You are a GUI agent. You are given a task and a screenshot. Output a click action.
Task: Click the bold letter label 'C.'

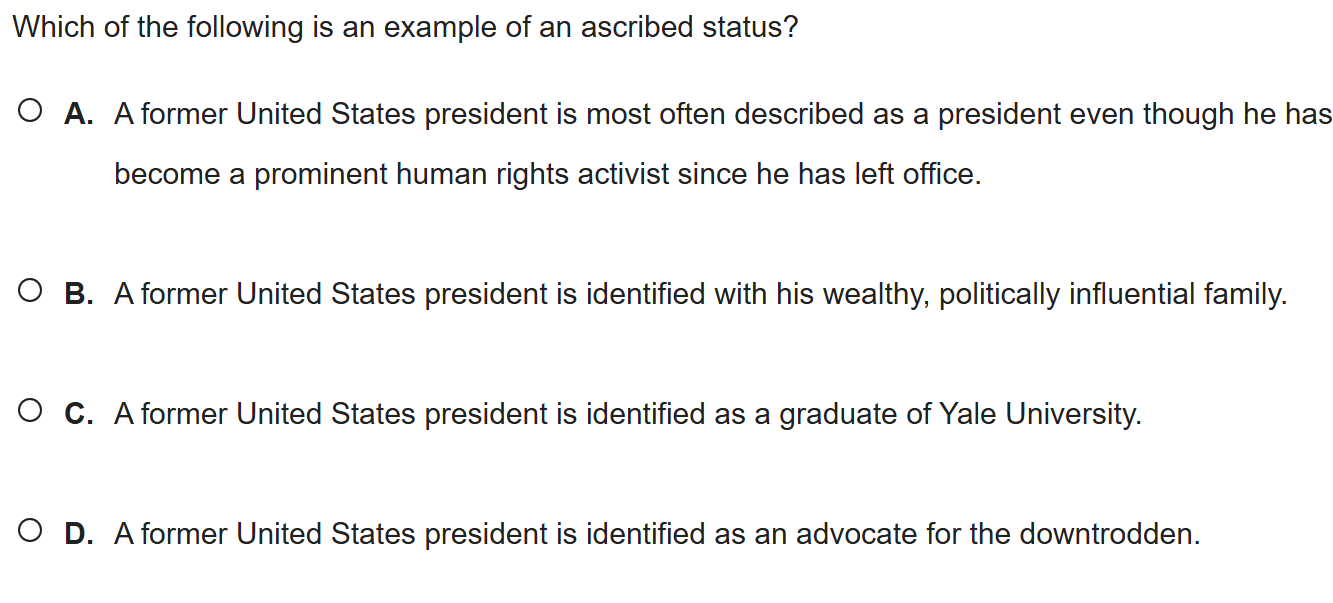click(x=79, y=414)
